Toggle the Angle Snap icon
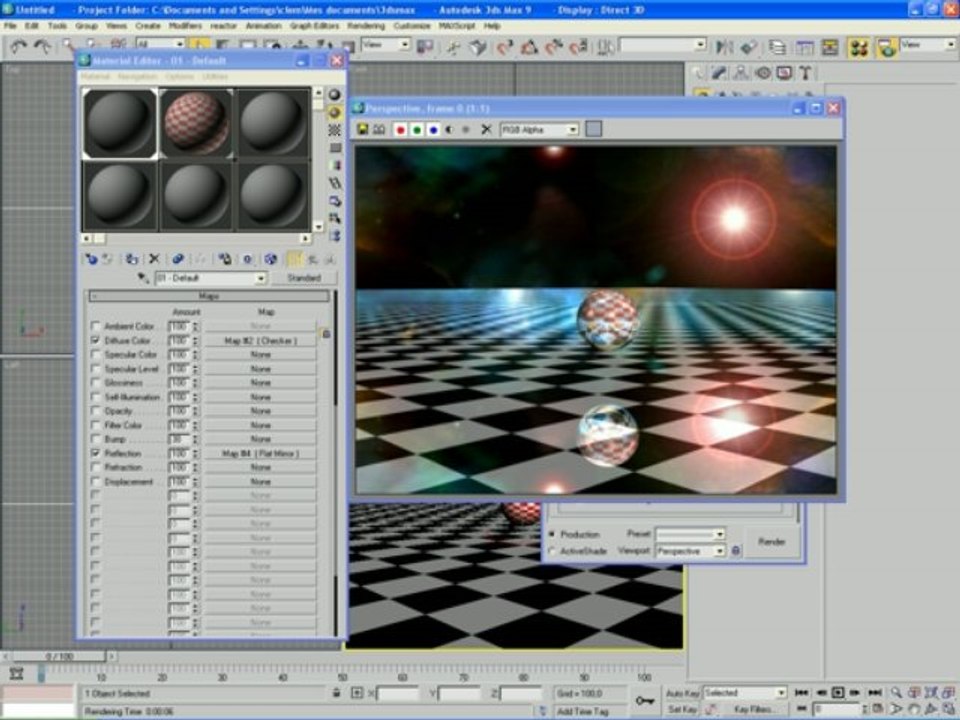Viewport: 960px width, 720px height. pyautogui.click(x=530, y=47)
